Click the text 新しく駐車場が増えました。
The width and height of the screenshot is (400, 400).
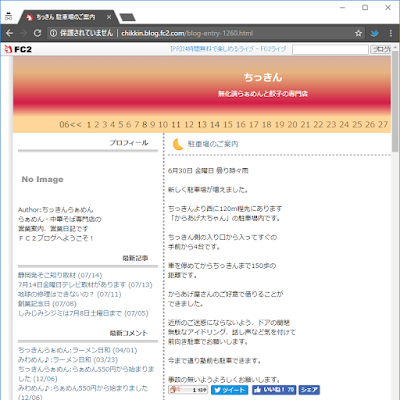208,190
